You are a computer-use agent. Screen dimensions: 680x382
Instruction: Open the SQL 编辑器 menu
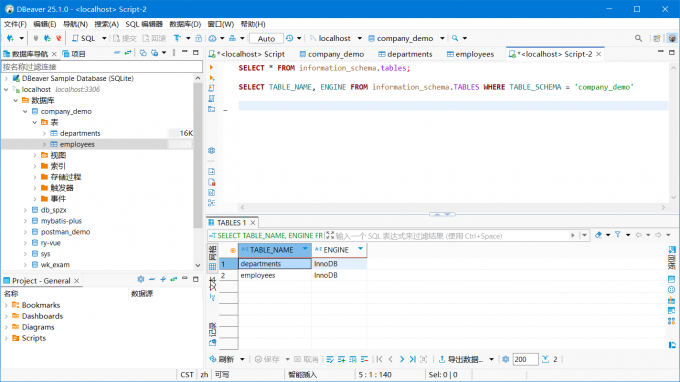click(x=144, y=24)
